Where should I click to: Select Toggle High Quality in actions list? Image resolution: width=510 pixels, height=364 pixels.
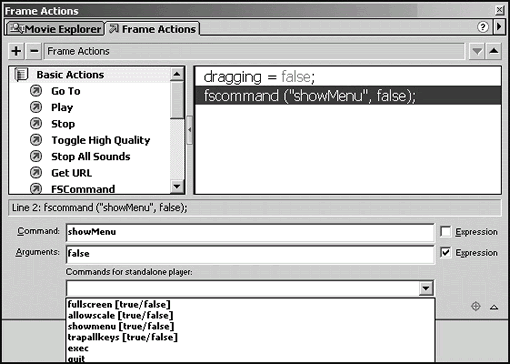click(101, 140)
